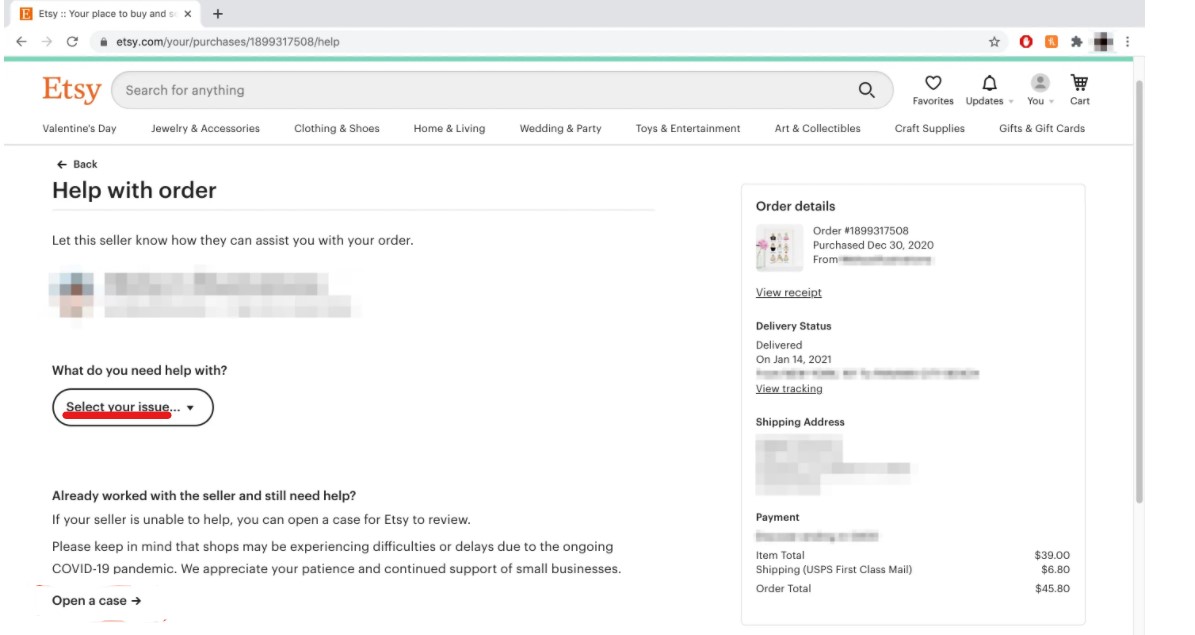1195x635 pixels.
Task: Close the Etsy browser tab
Action: pos(187,14)
